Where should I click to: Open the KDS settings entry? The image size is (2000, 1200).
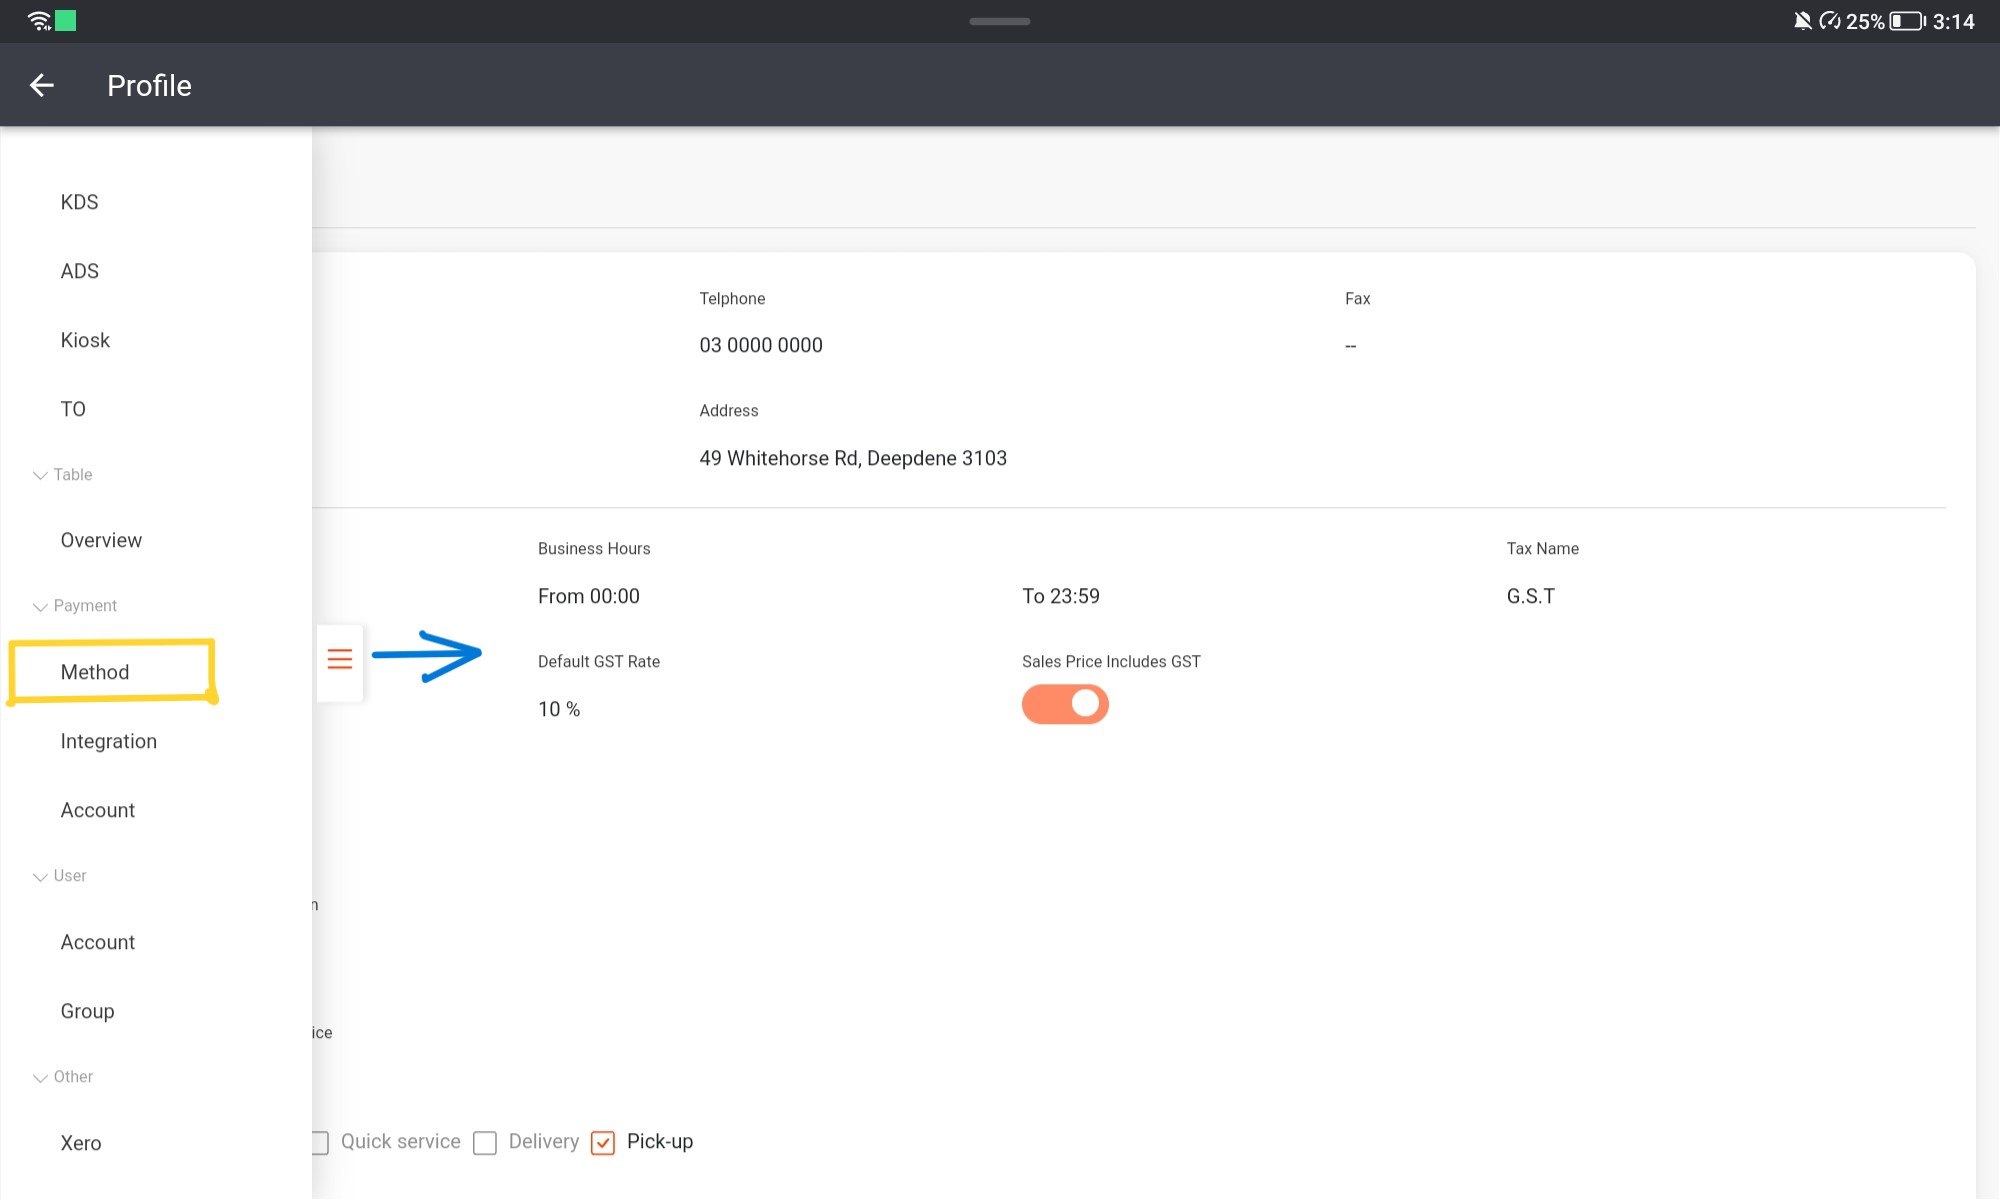(79, 202)
